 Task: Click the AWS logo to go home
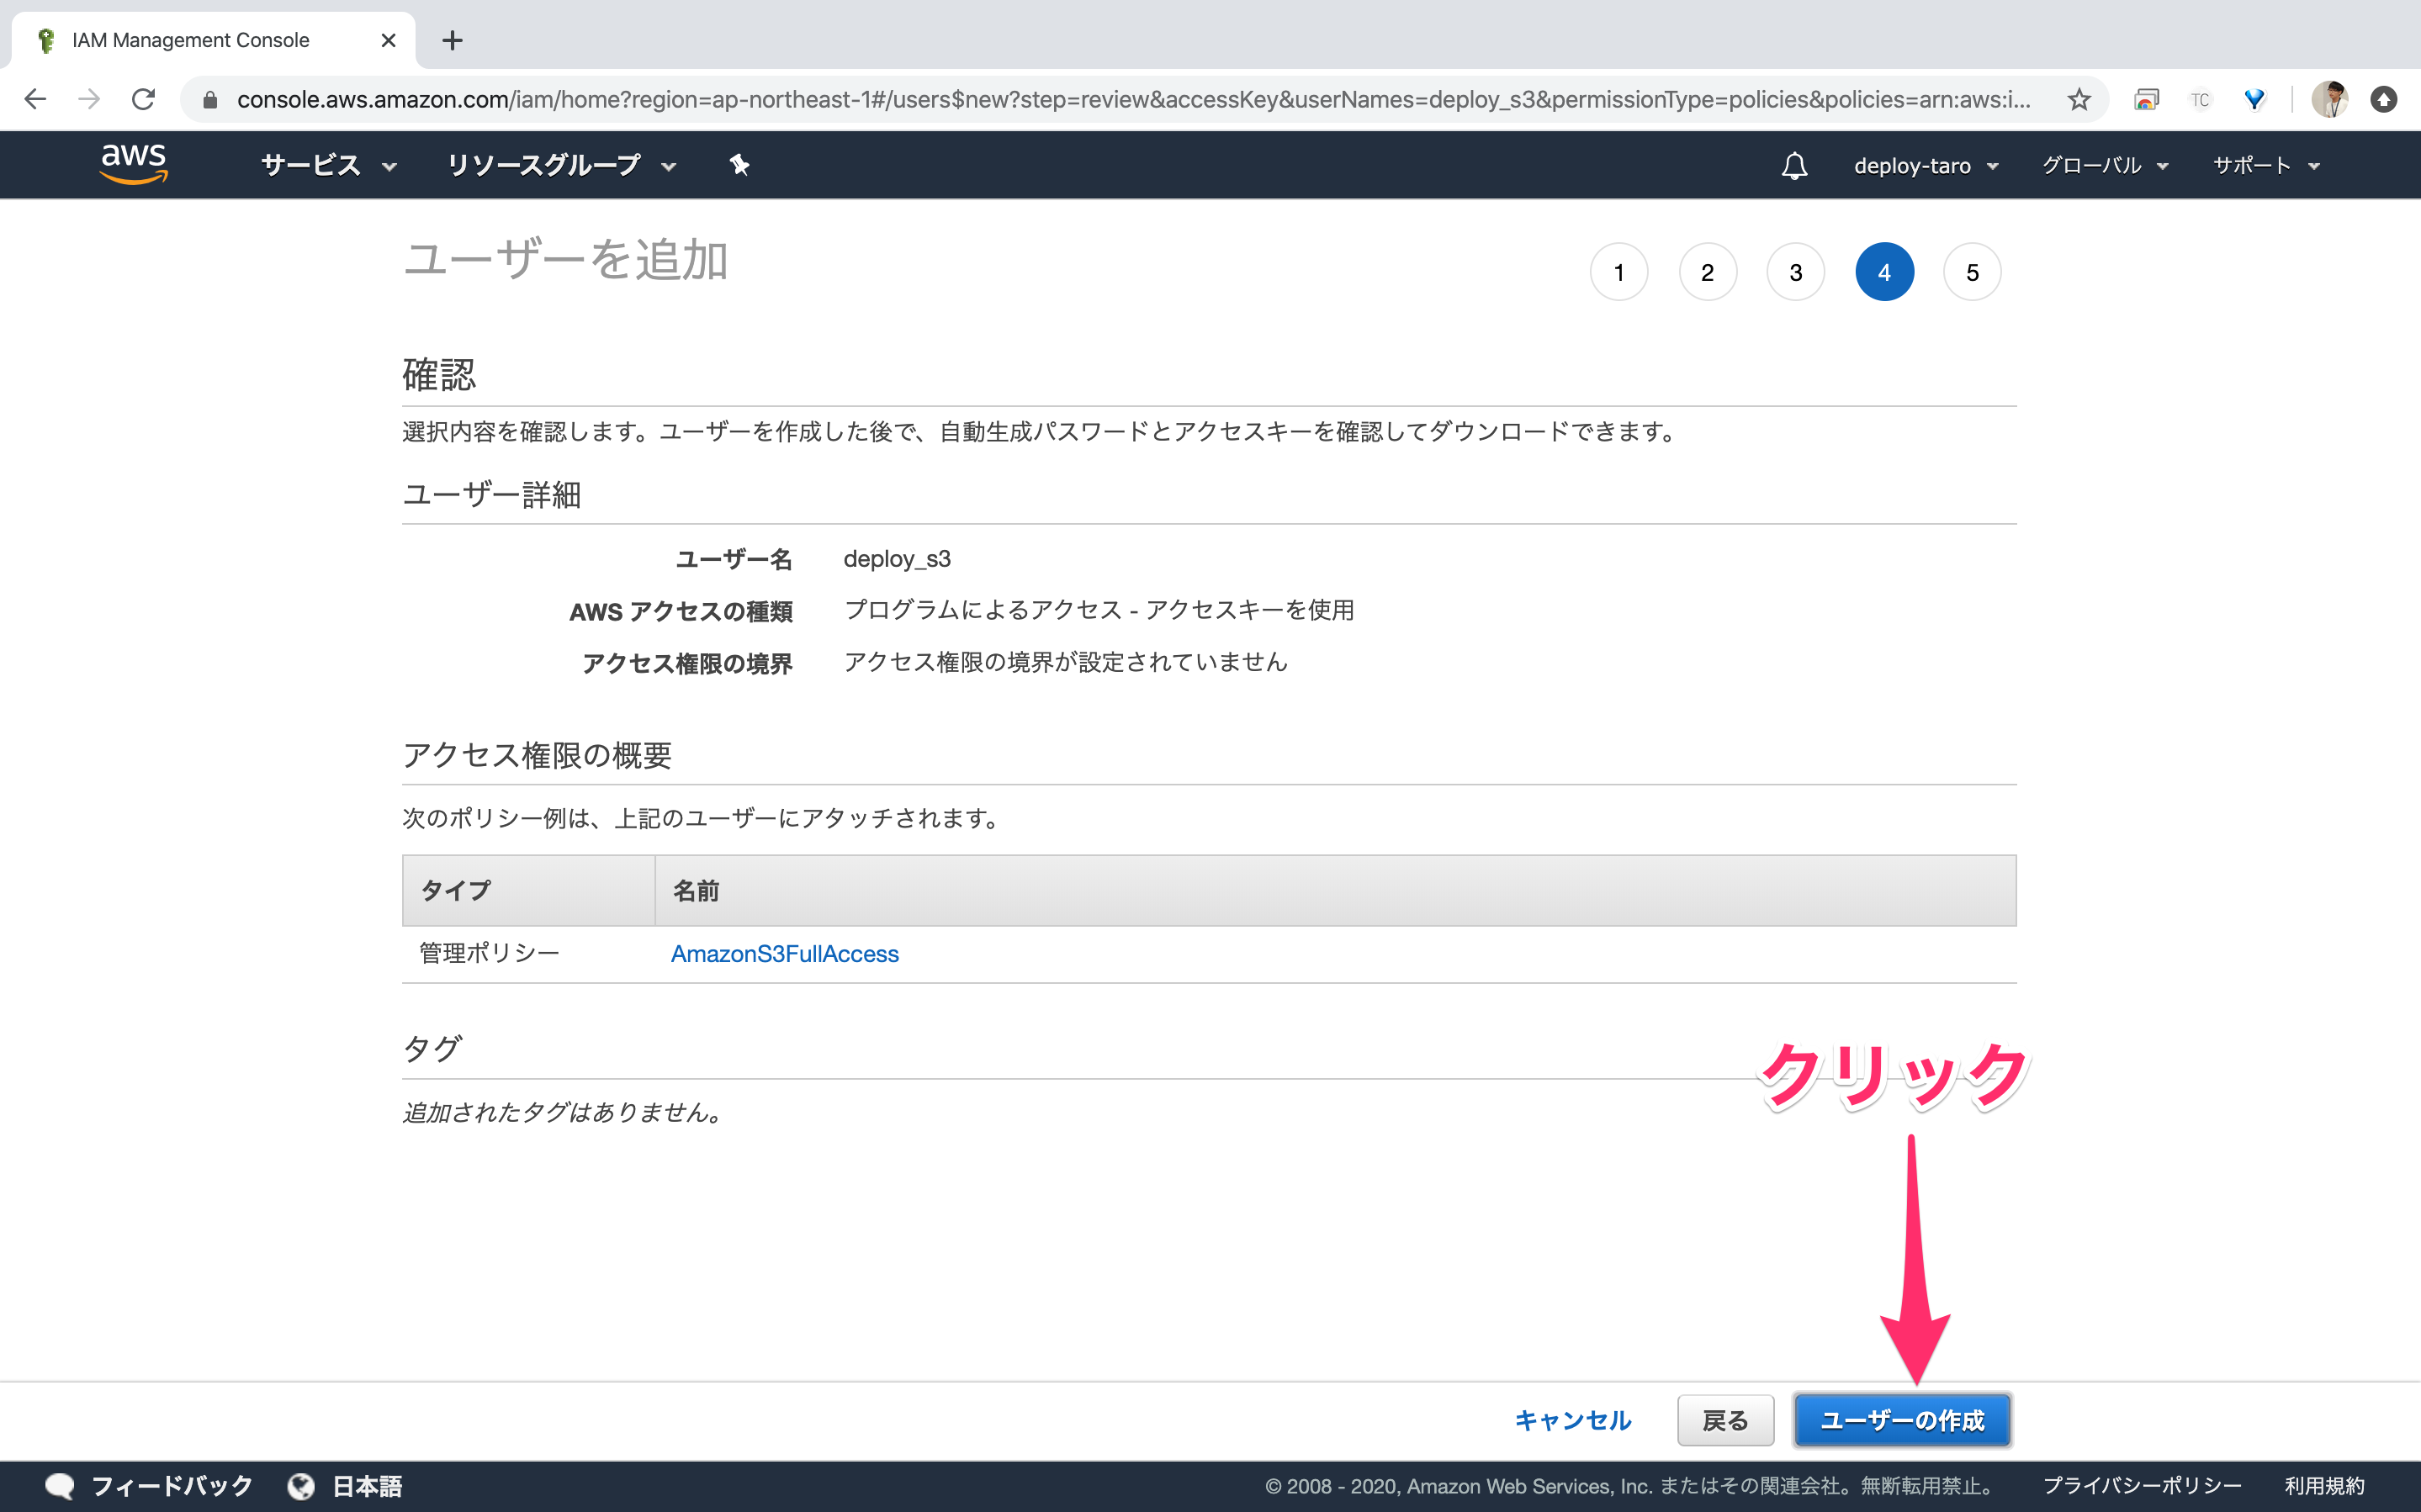(133, 164)
